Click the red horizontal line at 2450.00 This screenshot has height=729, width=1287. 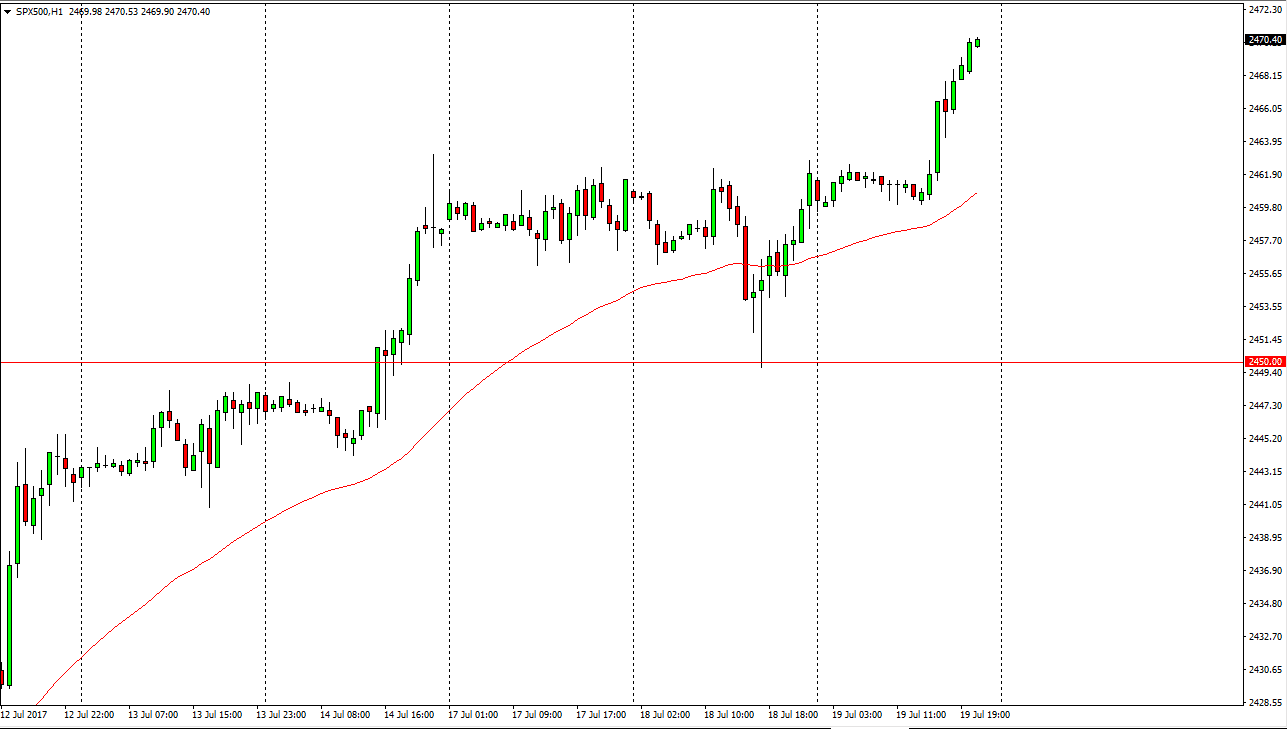(600, 361)
